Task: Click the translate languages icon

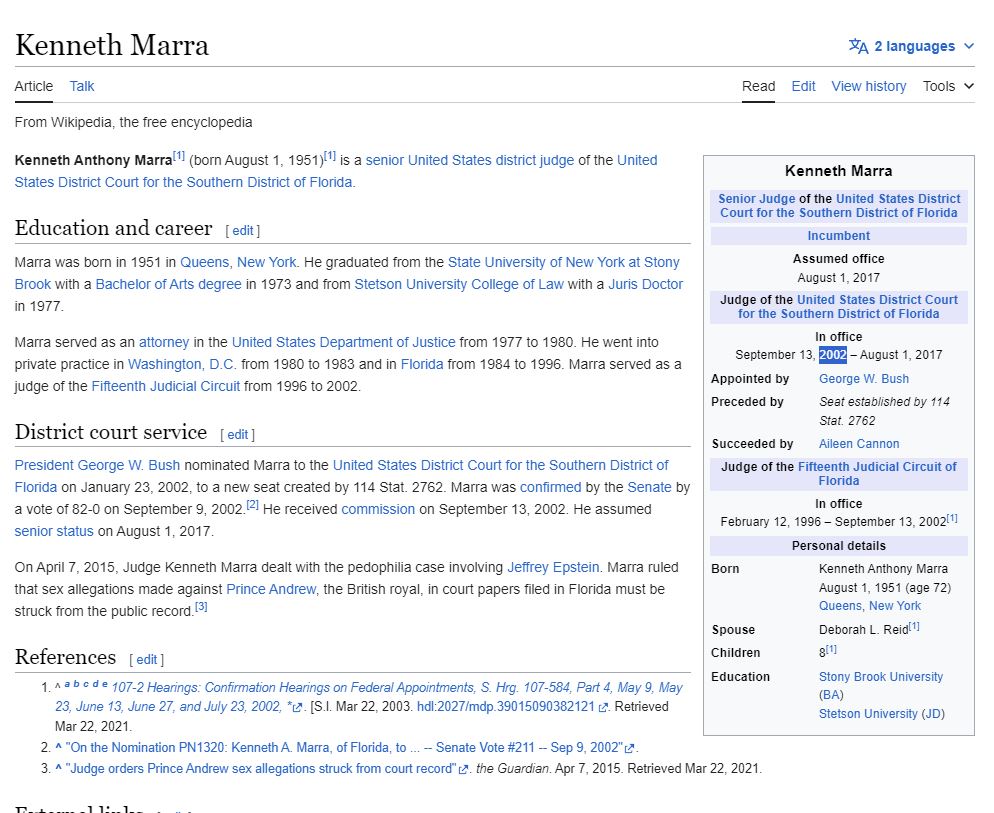Action: [858, 46]
